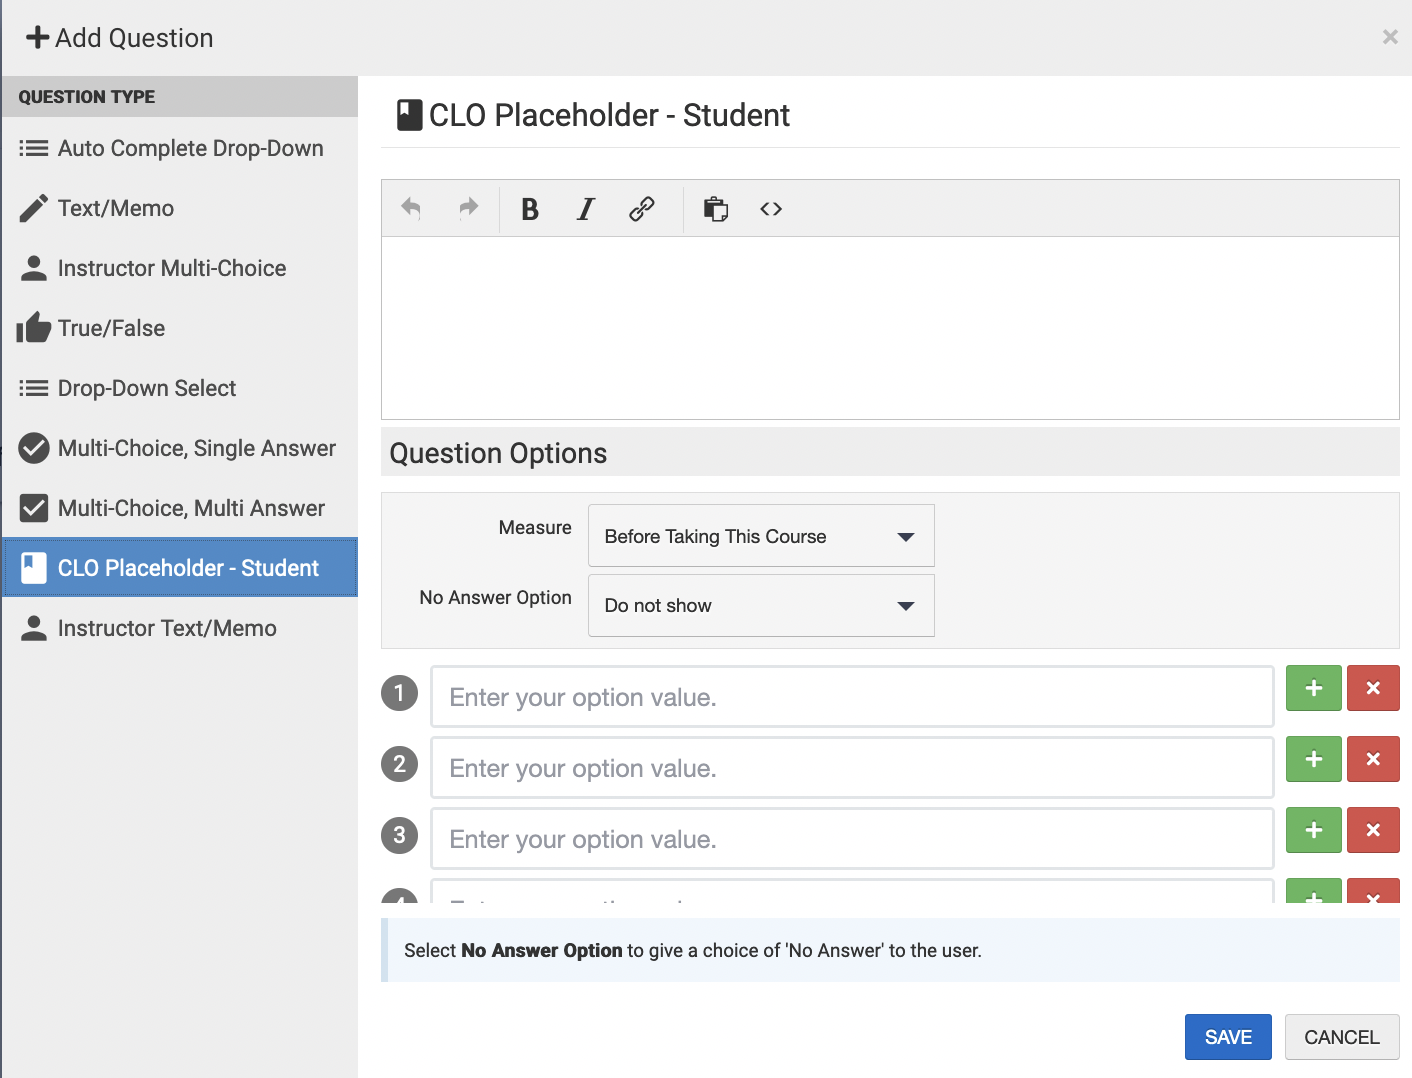Click the No Answer Option hint text

(693, 950)
